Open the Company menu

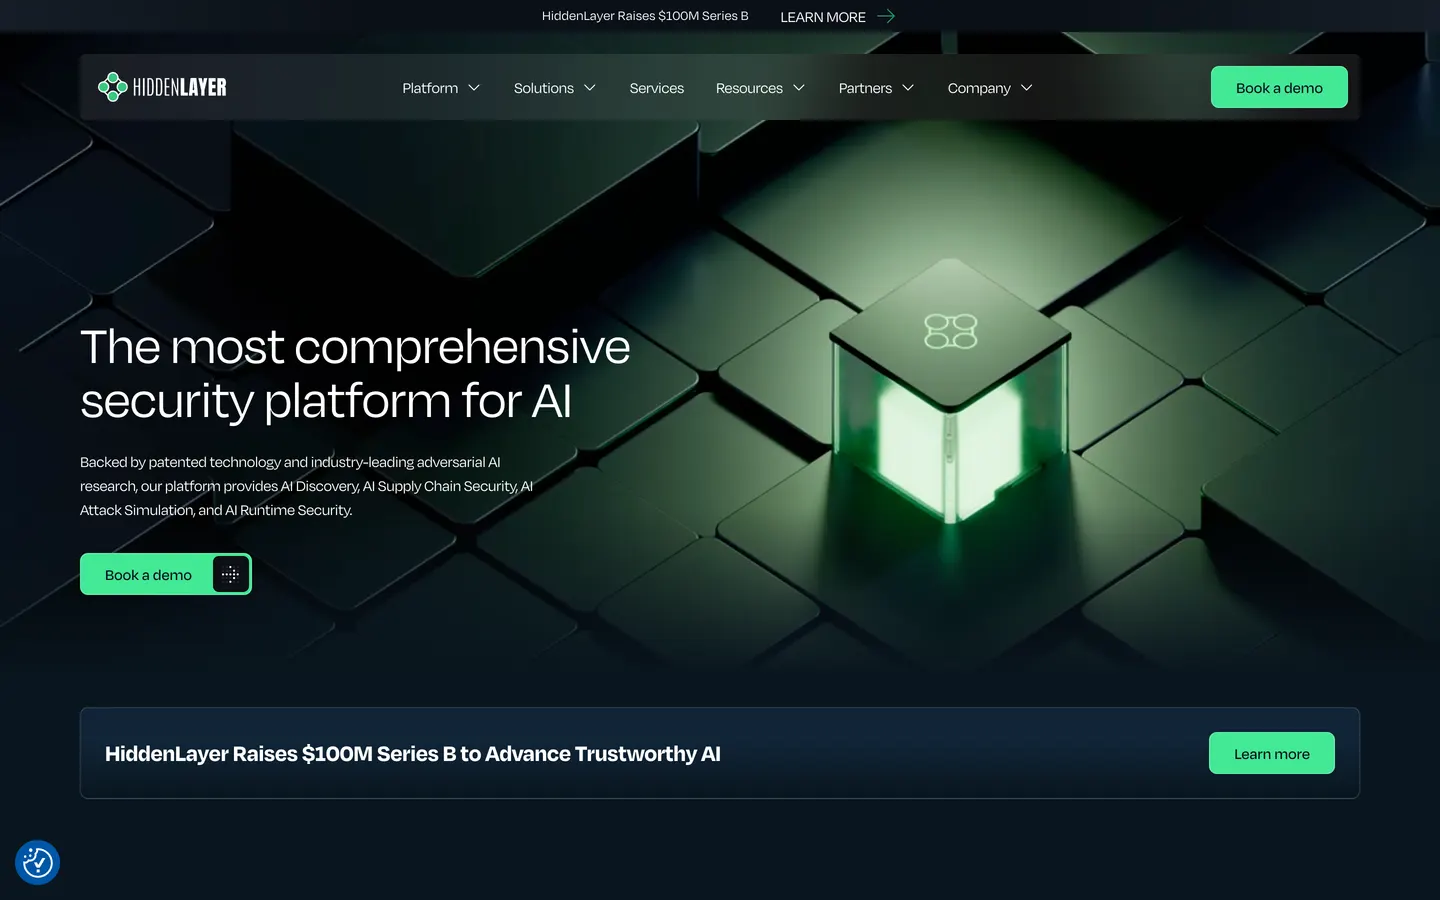pos(979,88)
